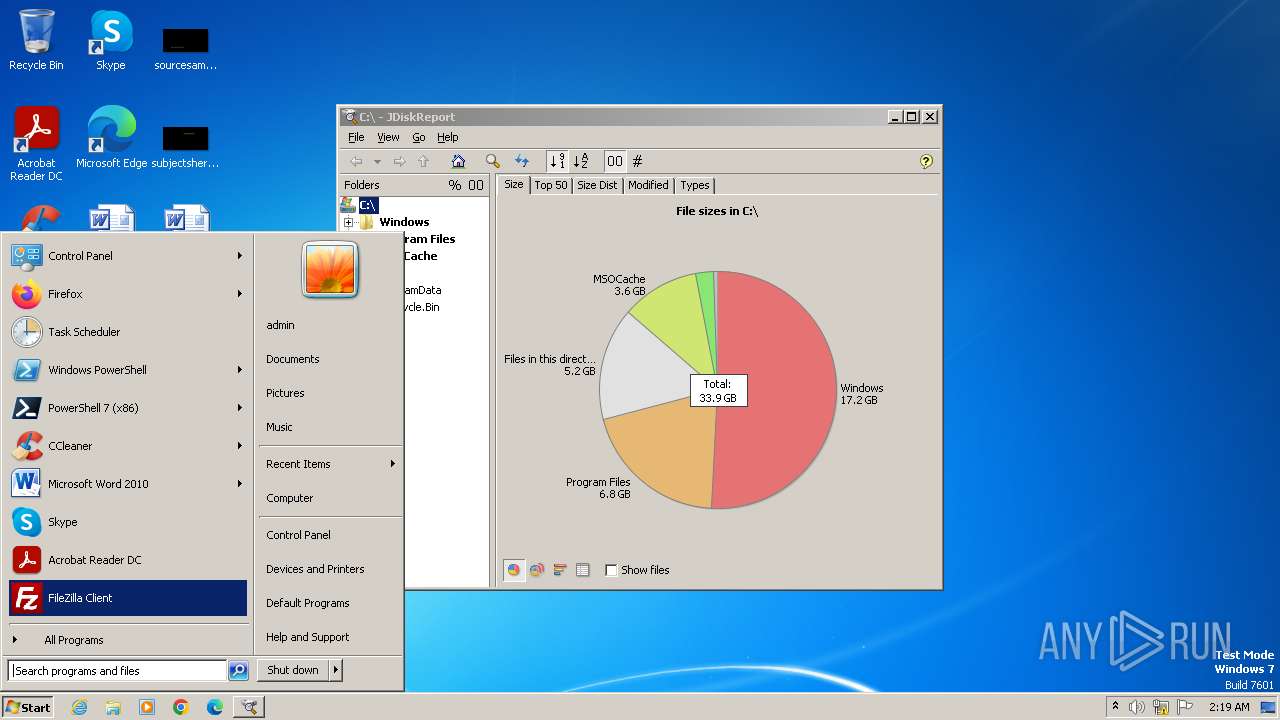Switch to the Size Dist tab
Image resolution: width=1280 pixels, height=720 pixels.
click(x=597, y=185)
